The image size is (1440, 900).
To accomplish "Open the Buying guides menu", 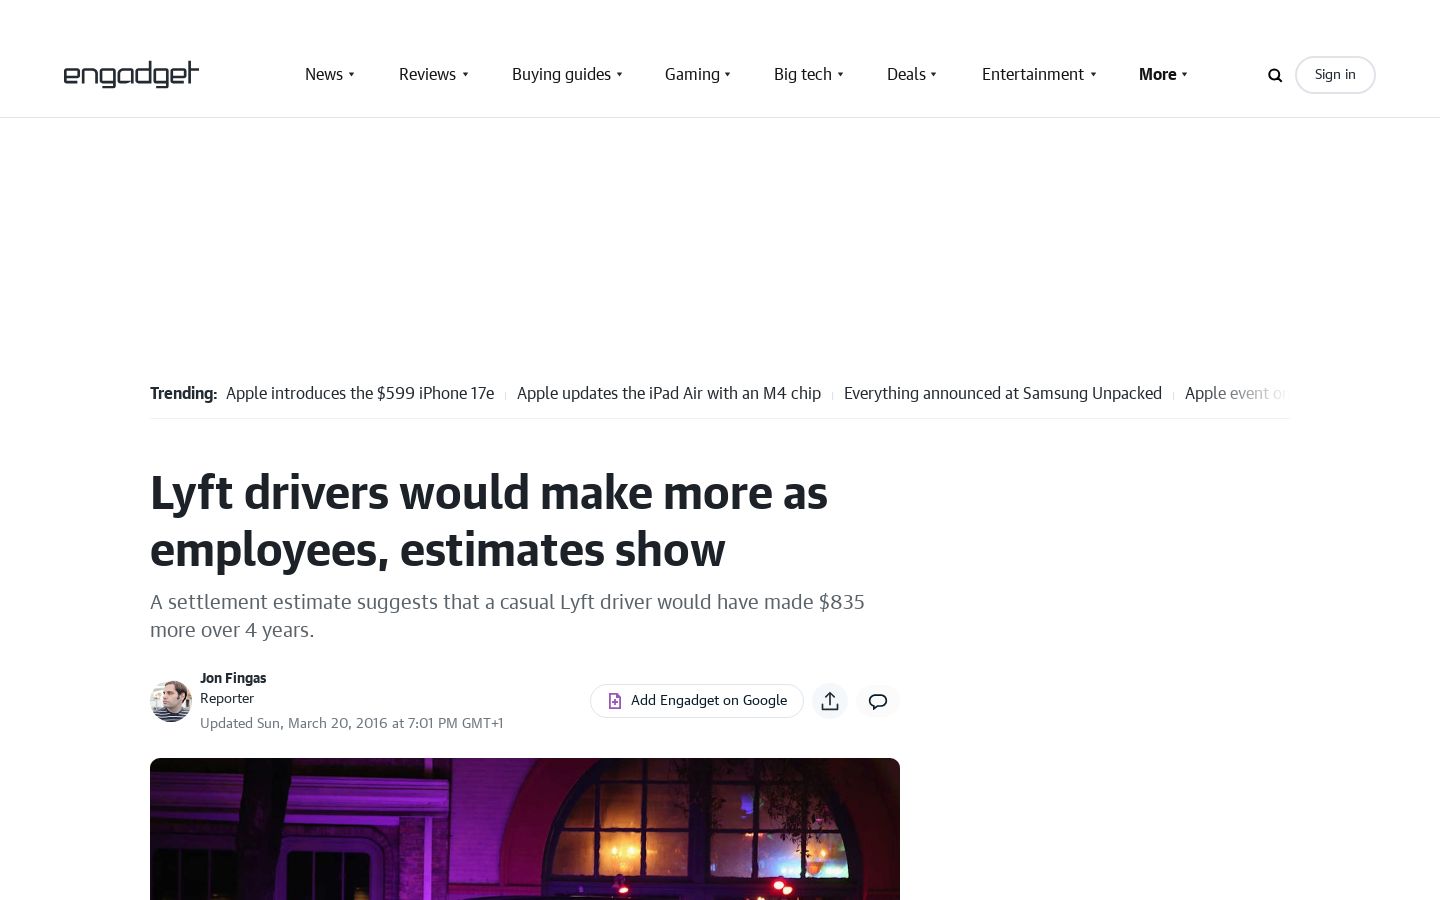I will [561, 74].
